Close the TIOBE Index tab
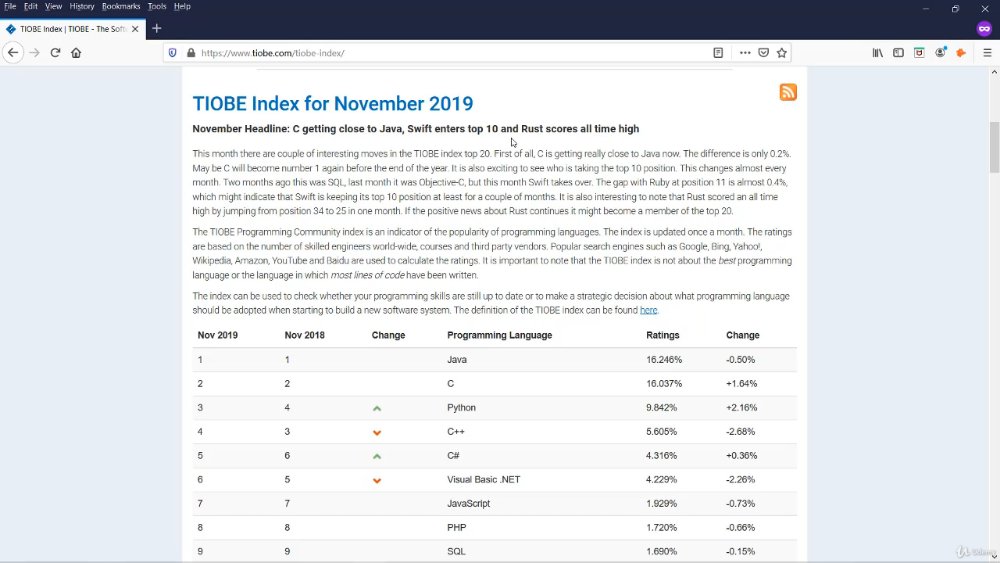Screen dimensions: 1000x563 pos(135,29)
